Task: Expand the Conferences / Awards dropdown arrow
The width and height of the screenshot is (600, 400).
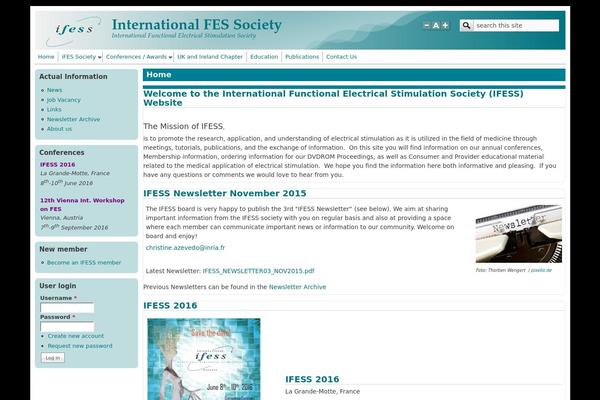Action: pyautogui.click(x=170, y=57)
